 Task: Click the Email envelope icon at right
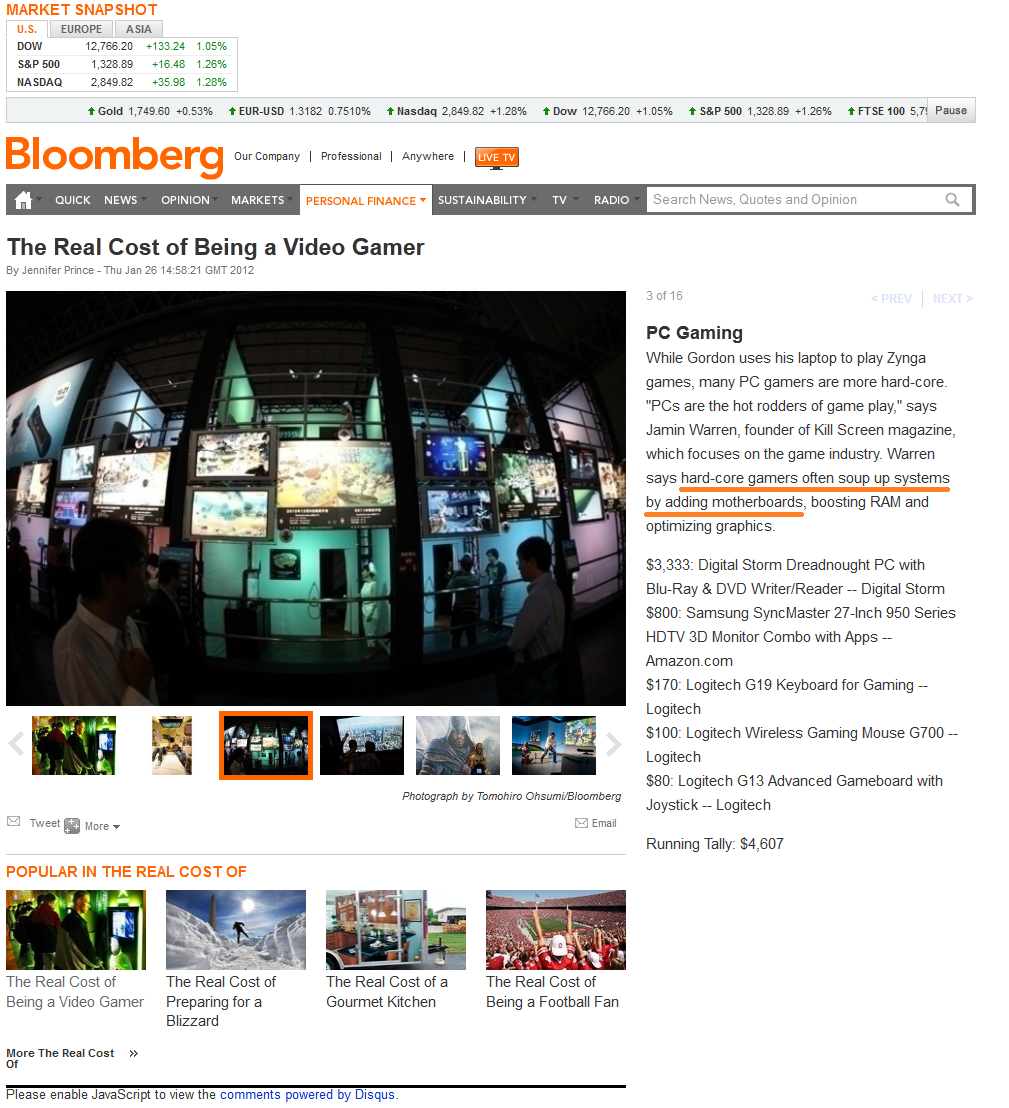tap(582, 823)
